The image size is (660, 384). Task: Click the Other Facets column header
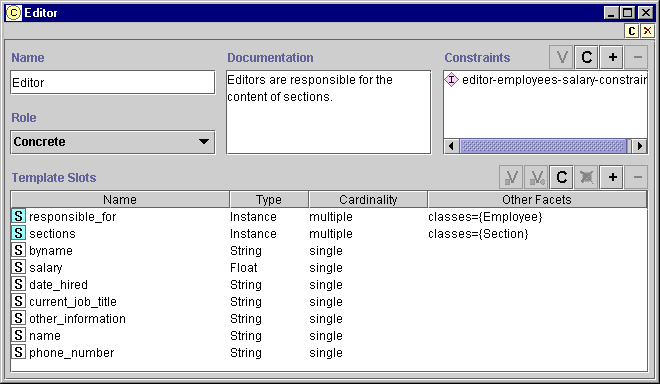[x=537, y=200]
